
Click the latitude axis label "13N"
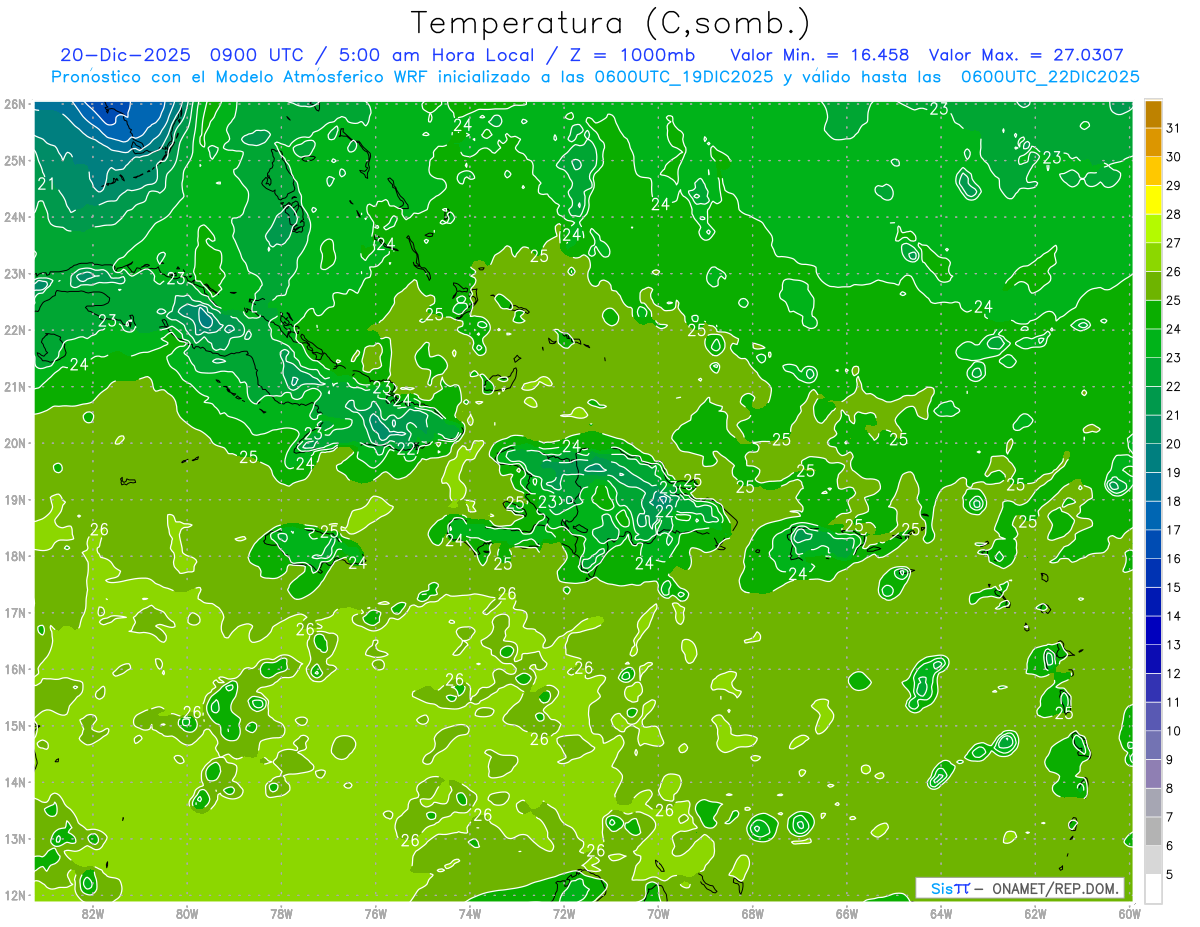tap(15, 838)
